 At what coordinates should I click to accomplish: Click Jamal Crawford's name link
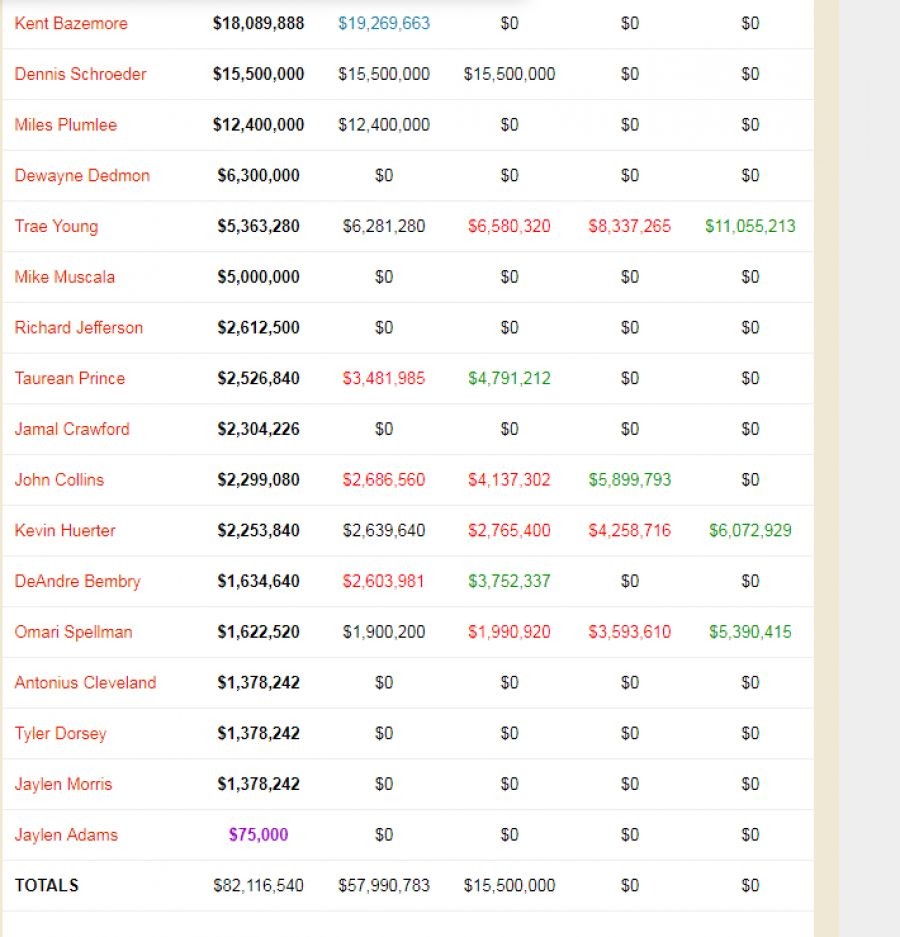71,429
